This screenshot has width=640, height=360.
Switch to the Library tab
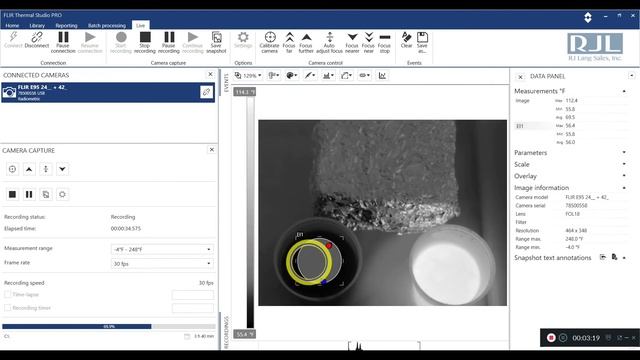[x=37, y=25]
